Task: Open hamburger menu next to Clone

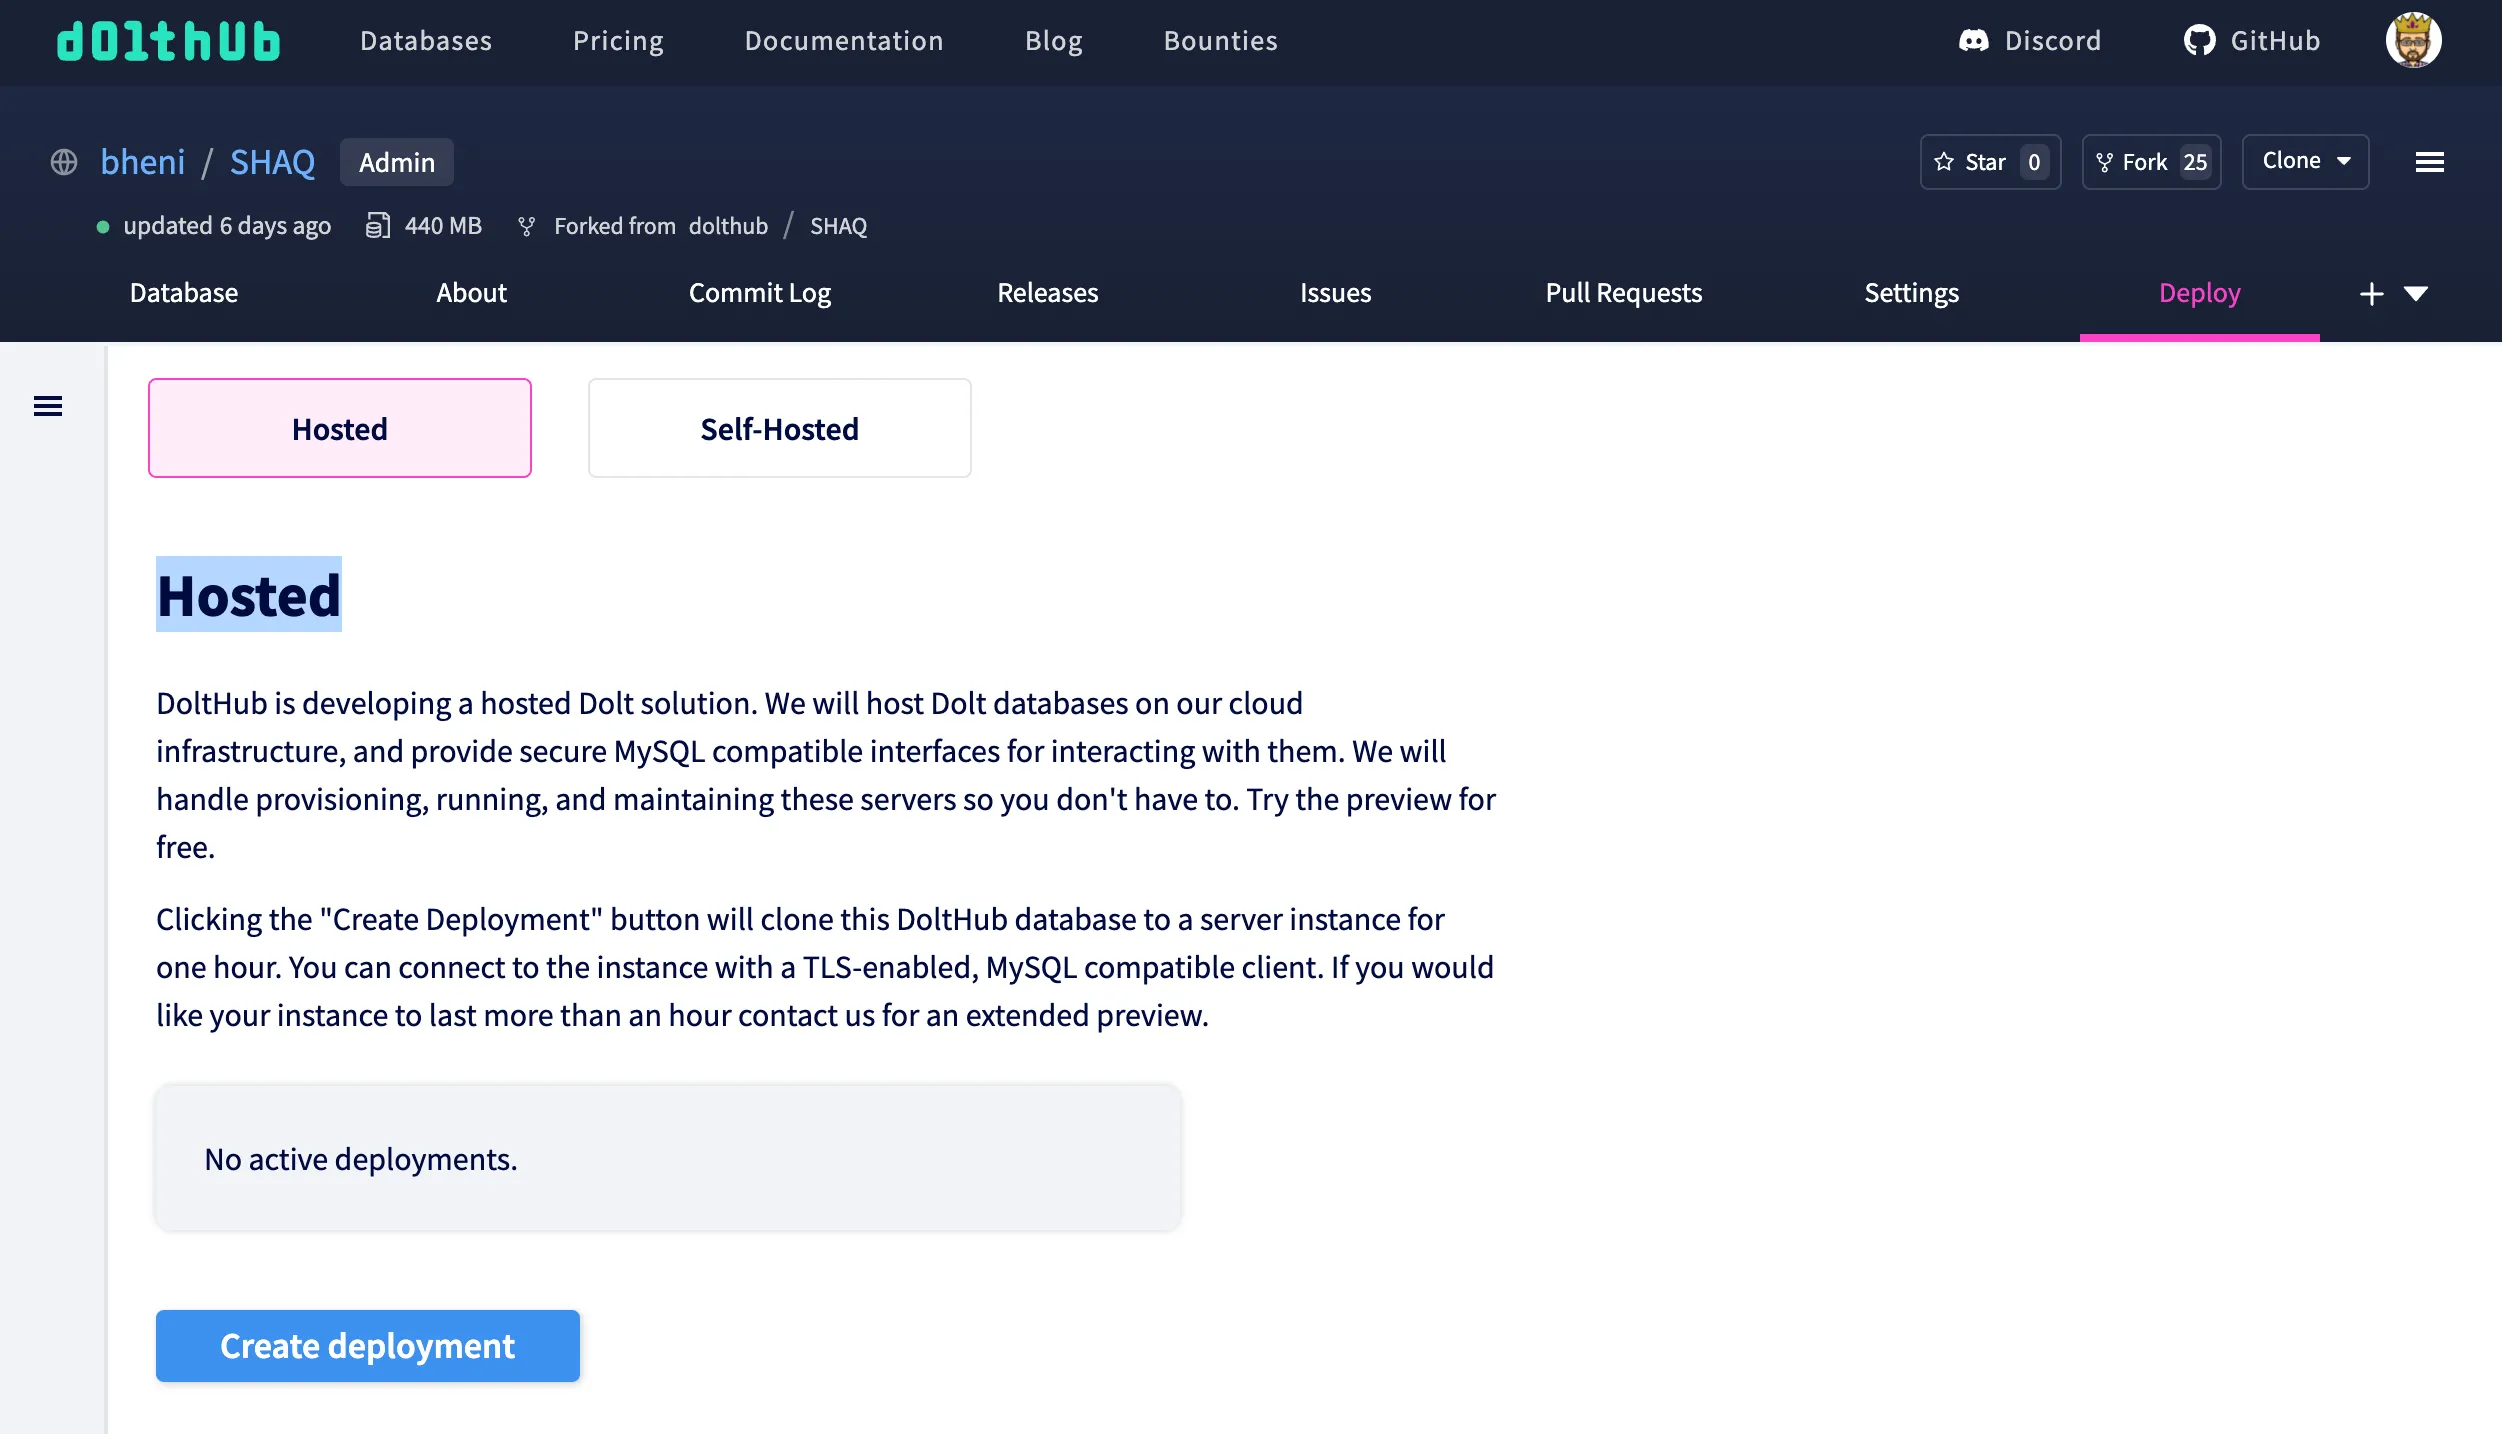Action: (2429, 162)
